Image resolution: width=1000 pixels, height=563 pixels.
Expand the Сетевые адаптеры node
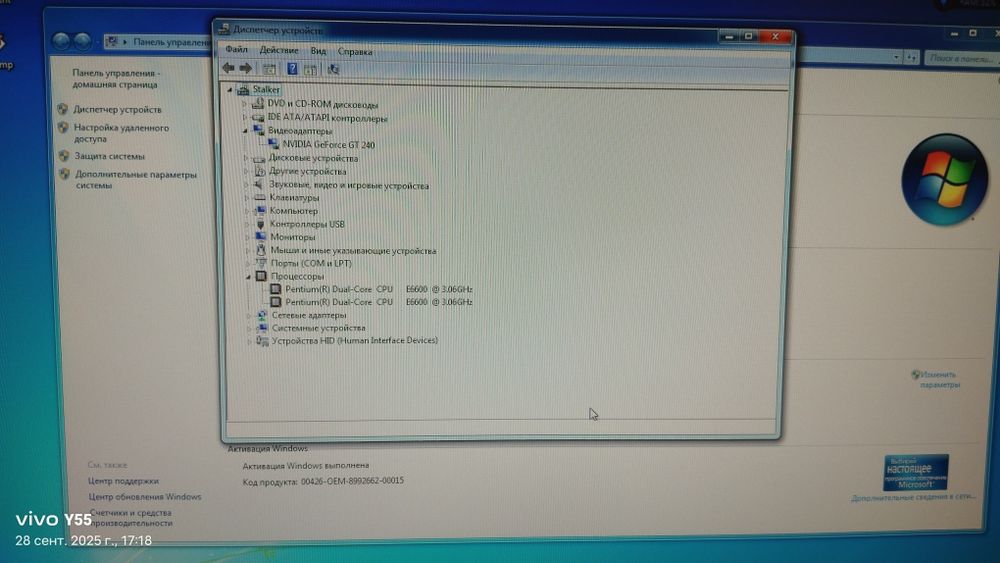[249, 316]
